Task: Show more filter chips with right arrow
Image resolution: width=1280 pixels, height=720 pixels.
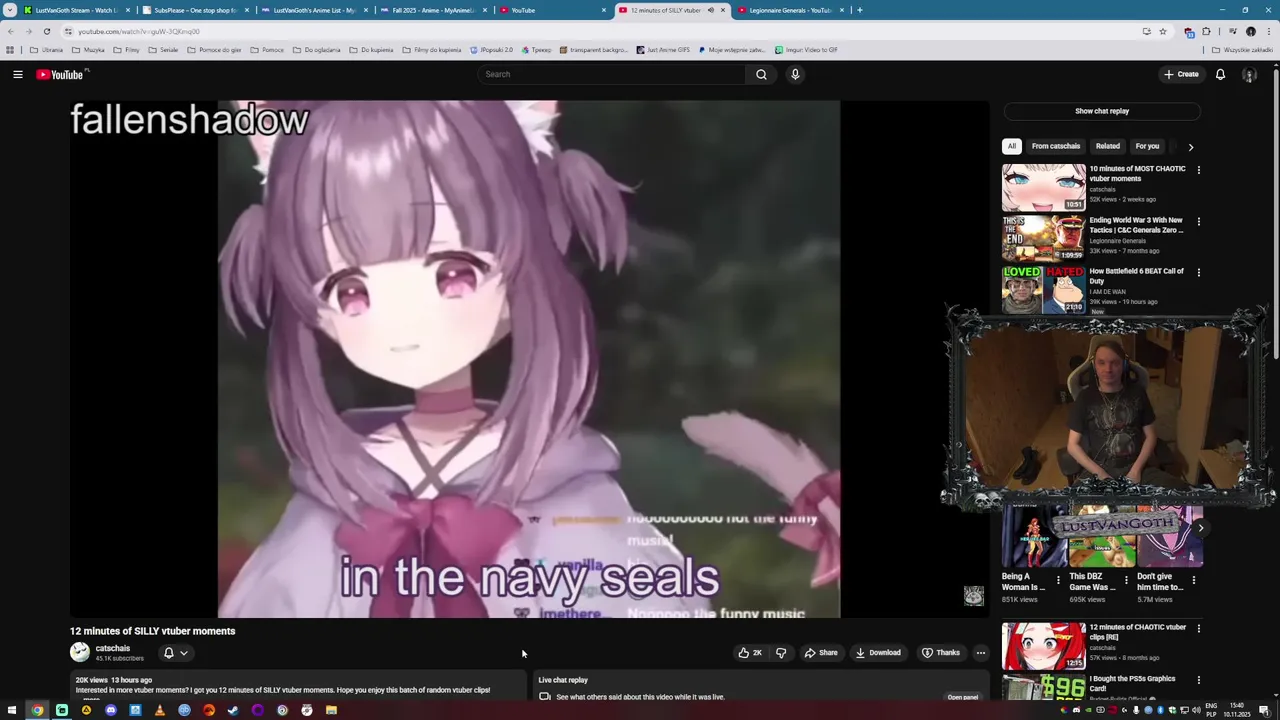Action: click(1190, 147)
